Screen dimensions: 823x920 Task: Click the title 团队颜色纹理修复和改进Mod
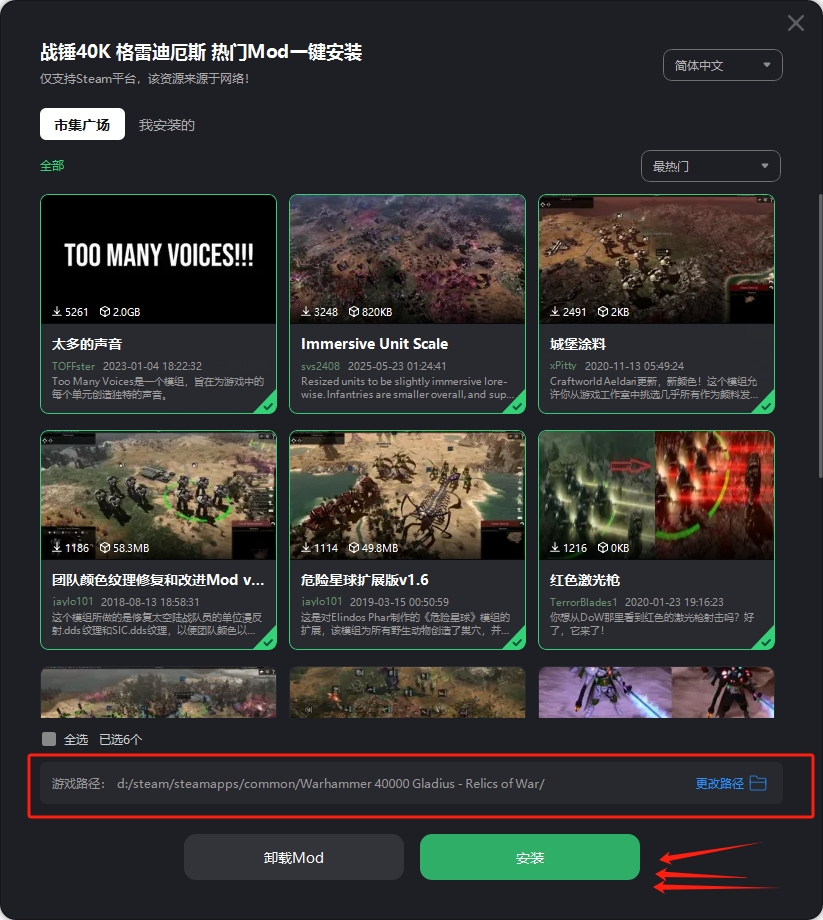[158, 580]
